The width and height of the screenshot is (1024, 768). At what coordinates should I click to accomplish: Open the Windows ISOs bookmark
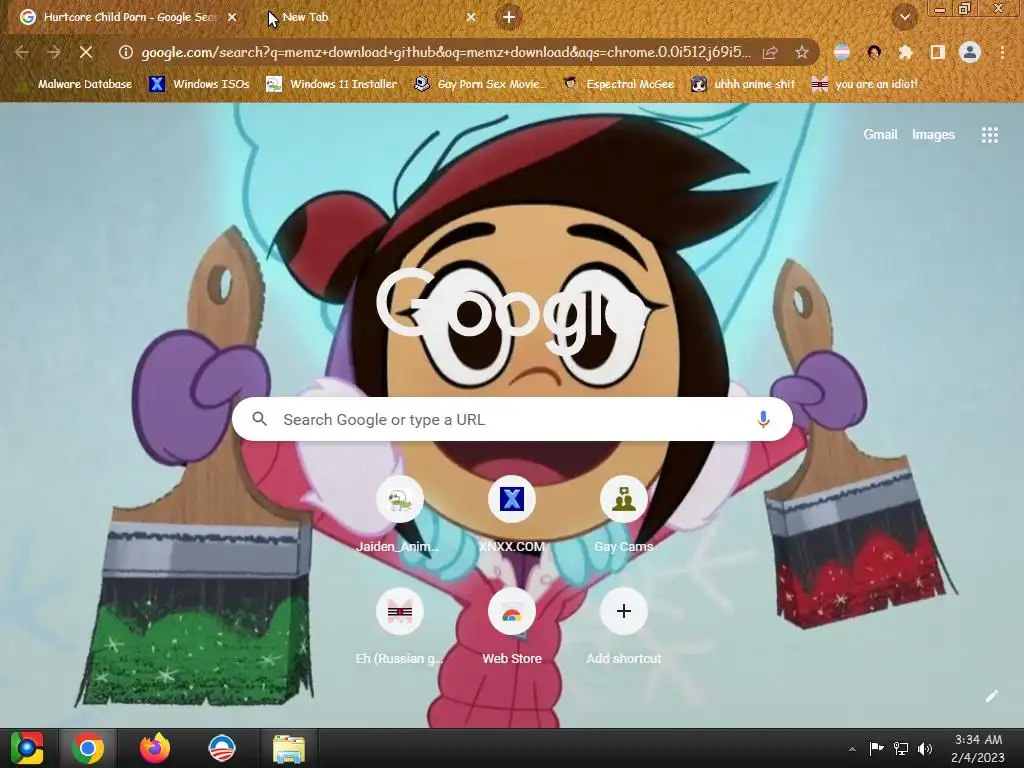pyautogui.click(x=199, y=84)
